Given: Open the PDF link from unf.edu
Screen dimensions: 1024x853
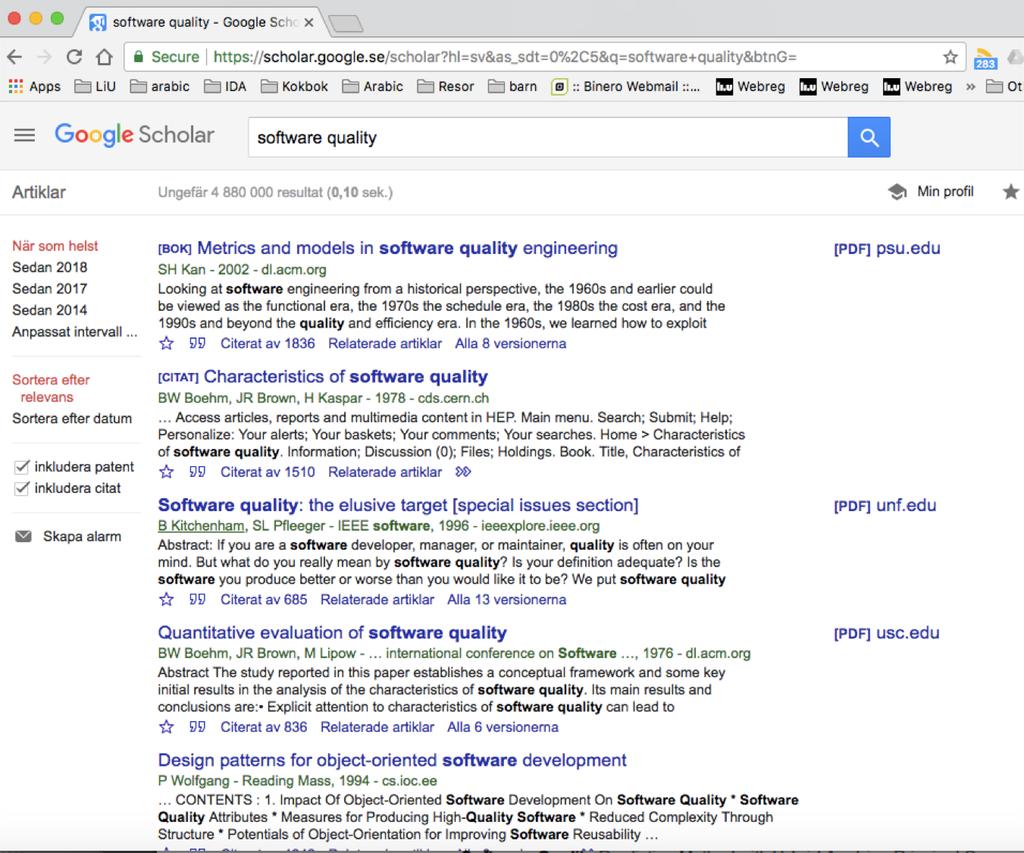Looking at the screenshot, I should coord(885,506).
